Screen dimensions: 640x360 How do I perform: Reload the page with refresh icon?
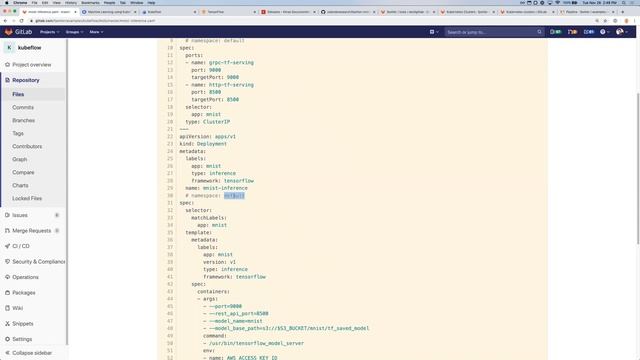pyautogui.click(x=21, y=20)
